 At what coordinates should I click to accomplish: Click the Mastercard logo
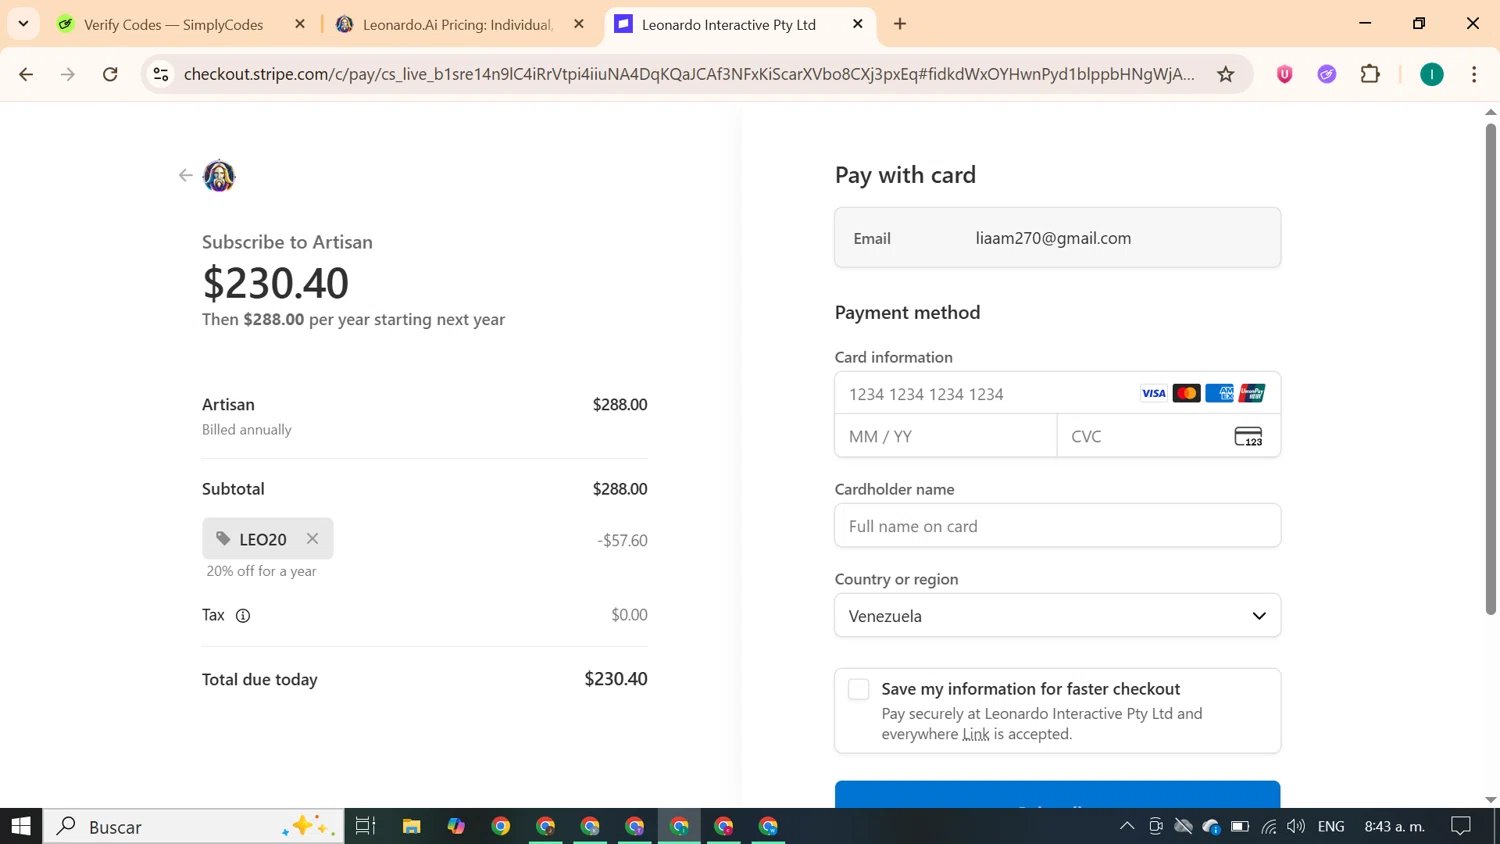click(1186, 393)
